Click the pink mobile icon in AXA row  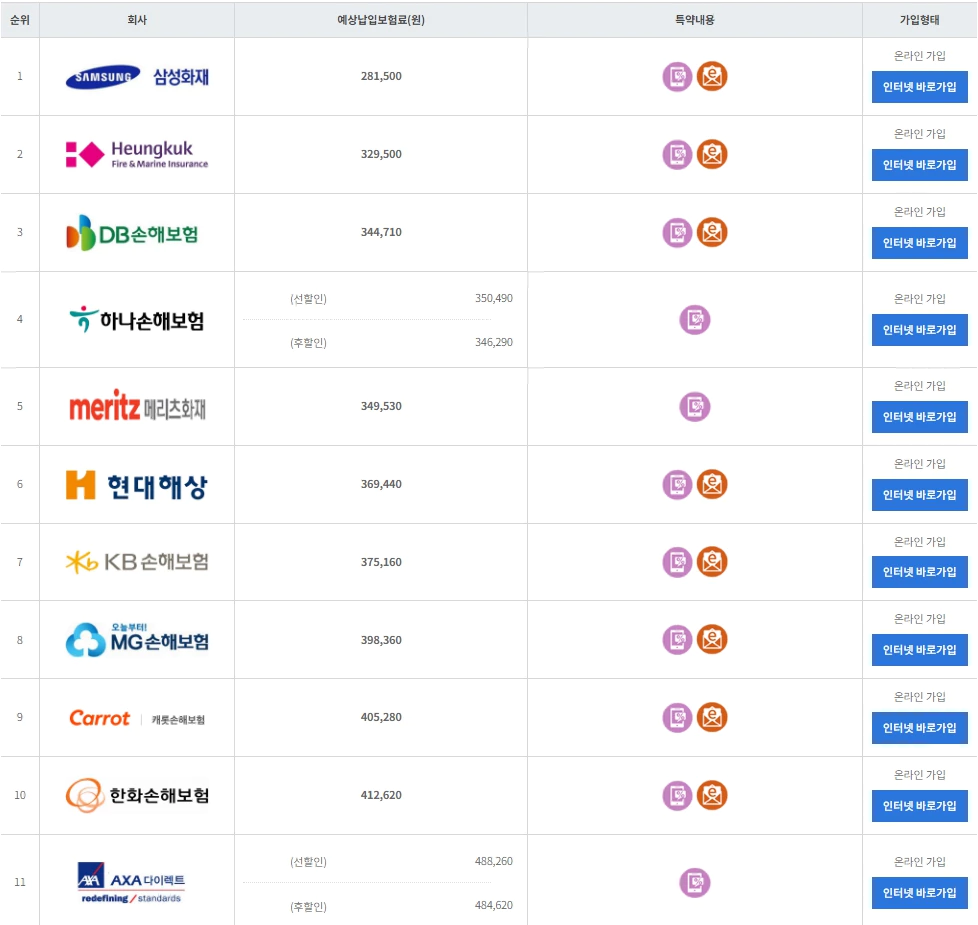click(694, 883)
